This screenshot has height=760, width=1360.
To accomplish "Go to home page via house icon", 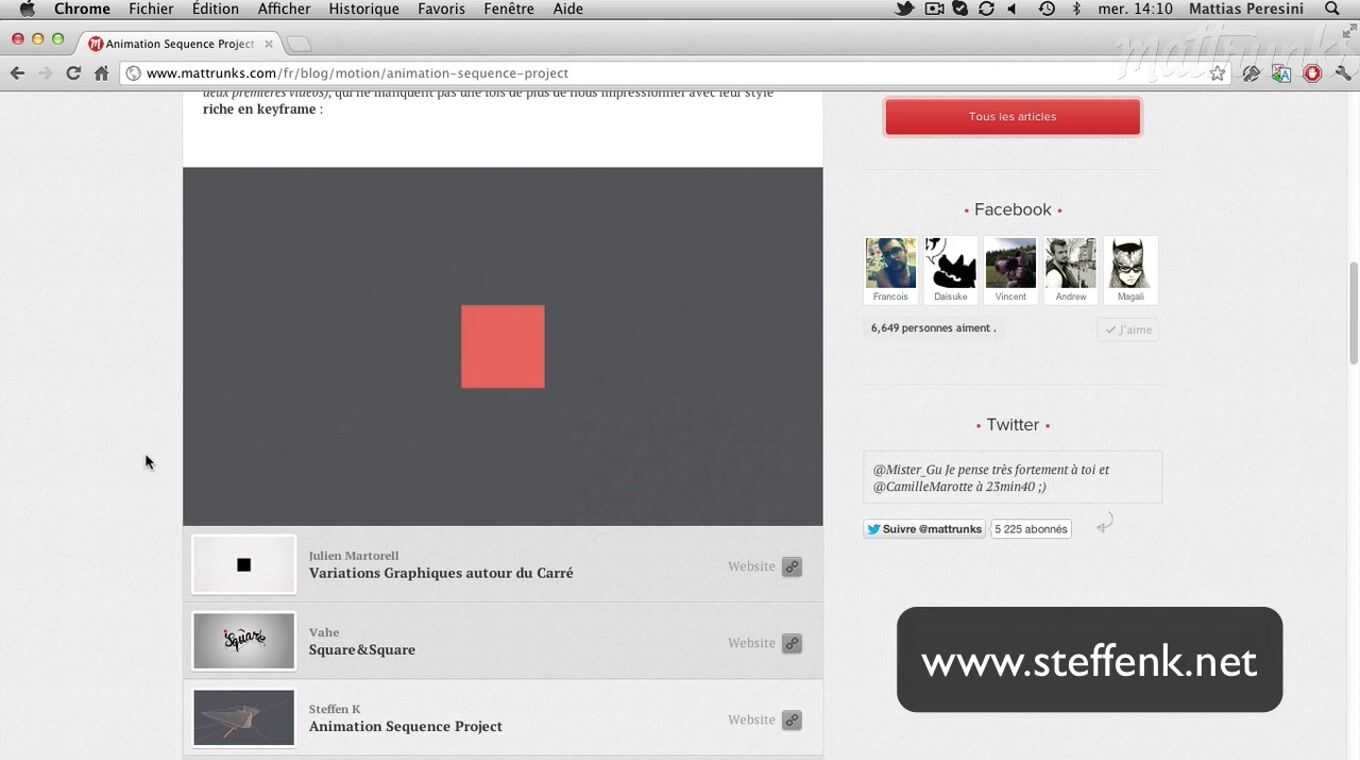I will [x=101, y=73].
